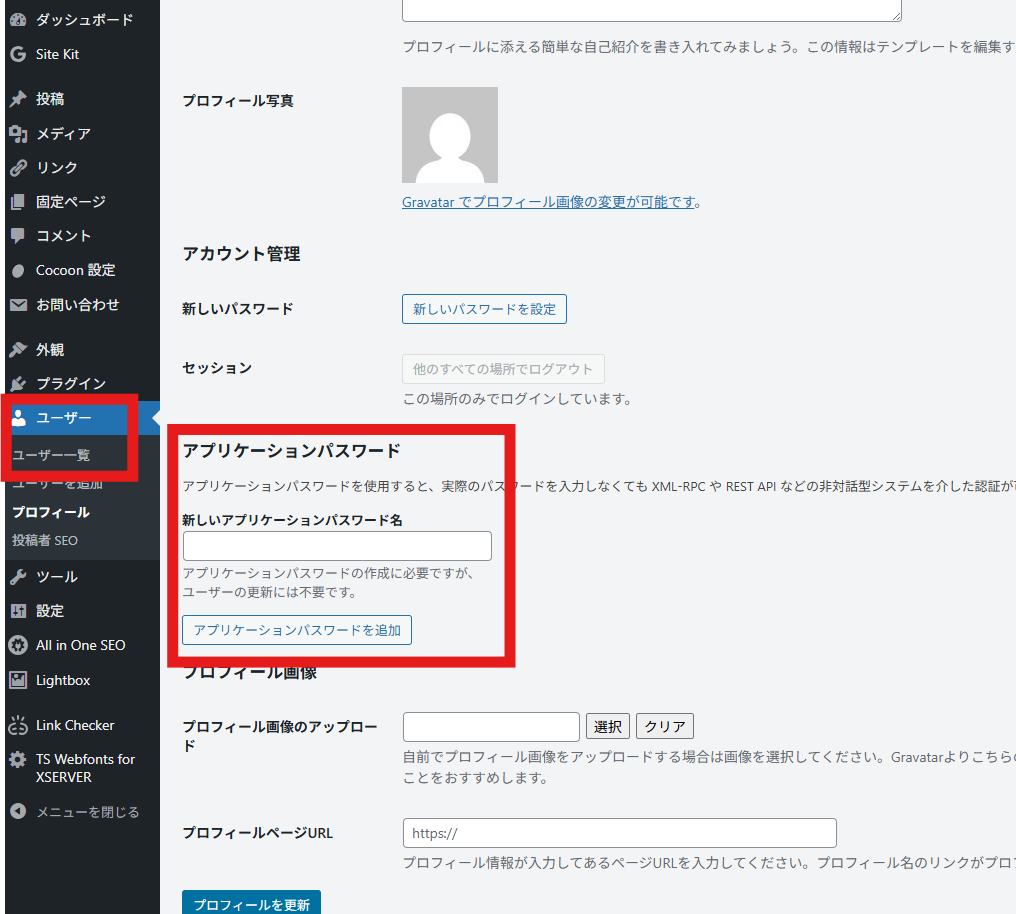Click the 新しいパスワードを設定 button
The width and height of the screenshot is (1016, 914).
click(x=484, y=309)
